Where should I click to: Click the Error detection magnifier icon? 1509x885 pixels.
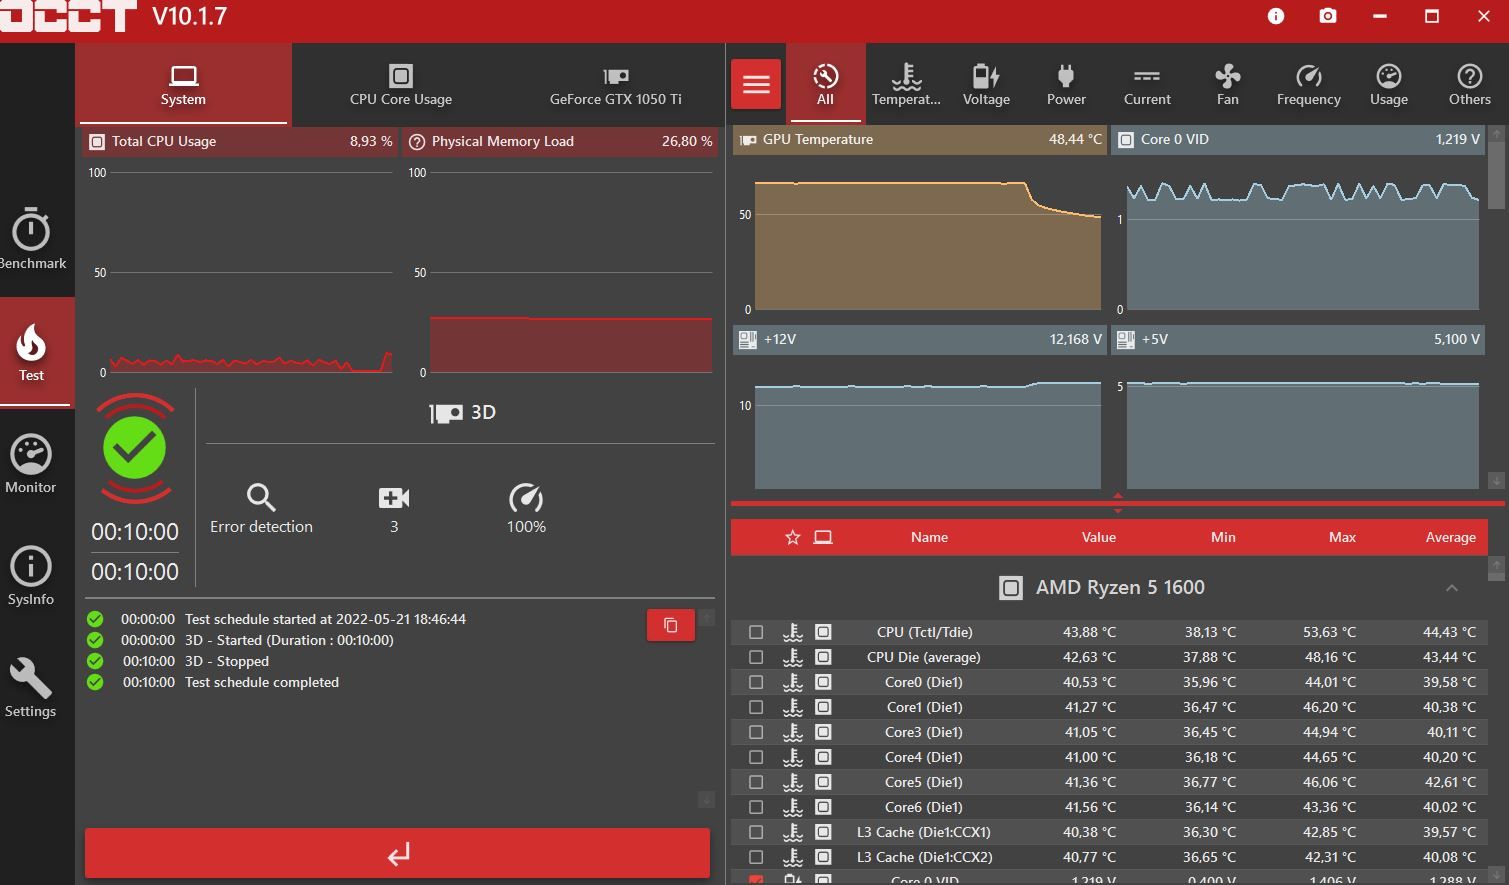(261, 497)
